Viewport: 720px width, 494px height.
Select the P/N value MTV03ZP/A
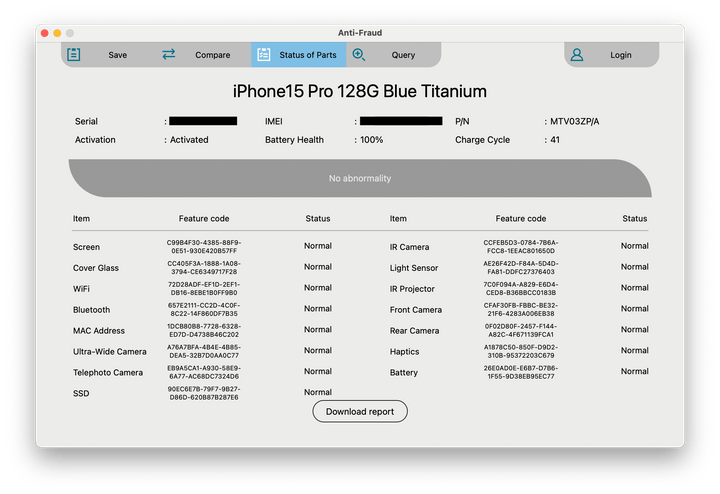point(574,122)
